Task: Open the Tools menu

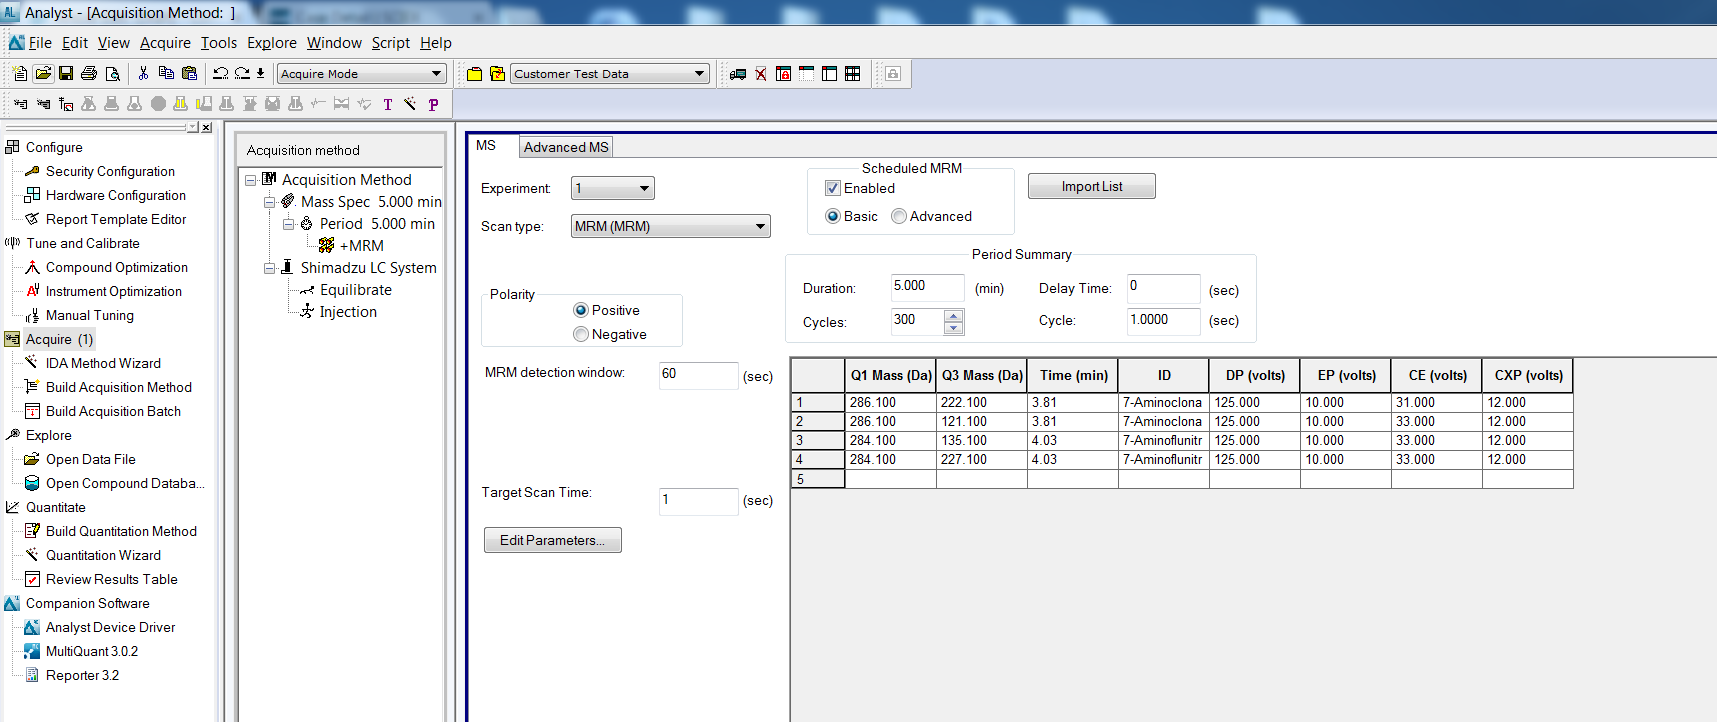Action: point(218,43)
